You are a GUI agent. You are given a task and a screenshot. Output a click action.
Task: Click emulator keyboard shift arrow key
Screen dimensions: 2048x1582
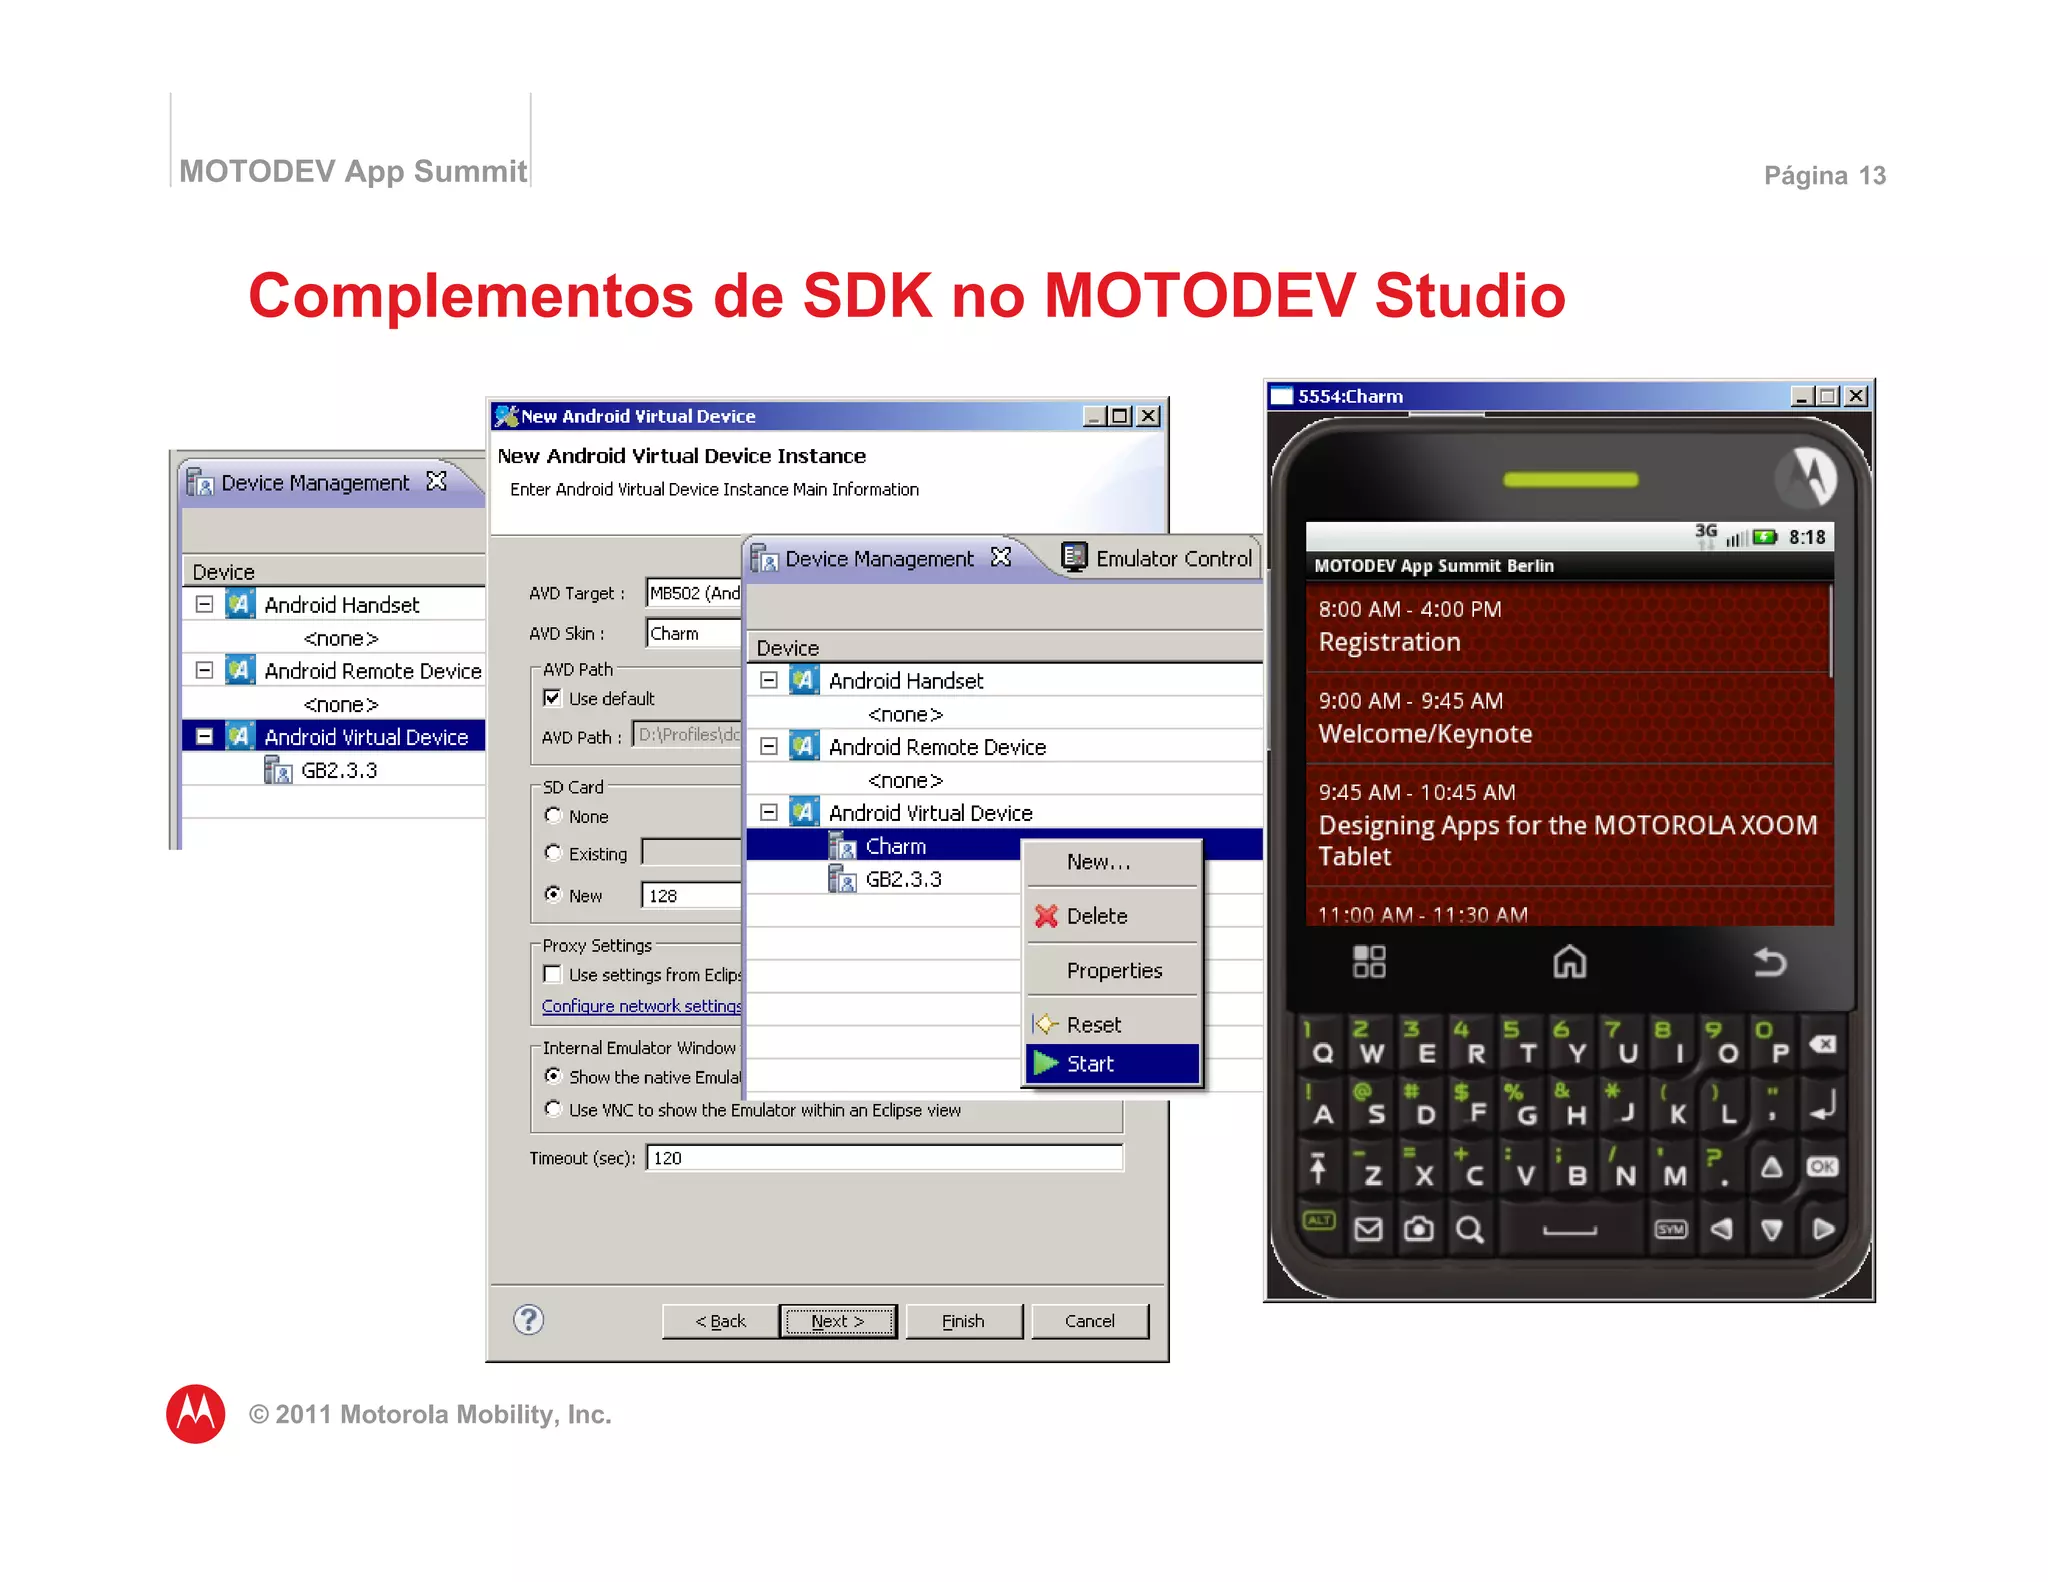(1319, 1168)
